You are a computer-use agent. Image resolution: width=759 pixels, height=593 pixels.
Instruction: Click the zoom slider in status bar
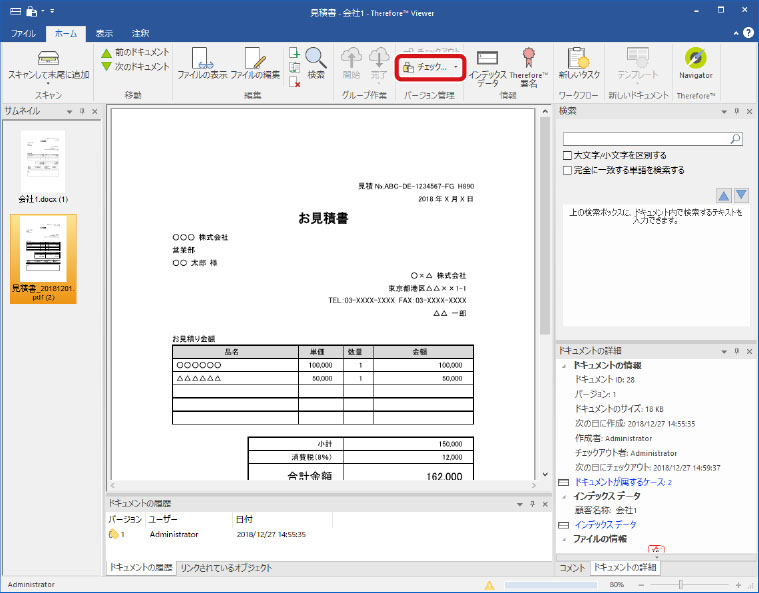pyautogui.click(x=681, y=584)
